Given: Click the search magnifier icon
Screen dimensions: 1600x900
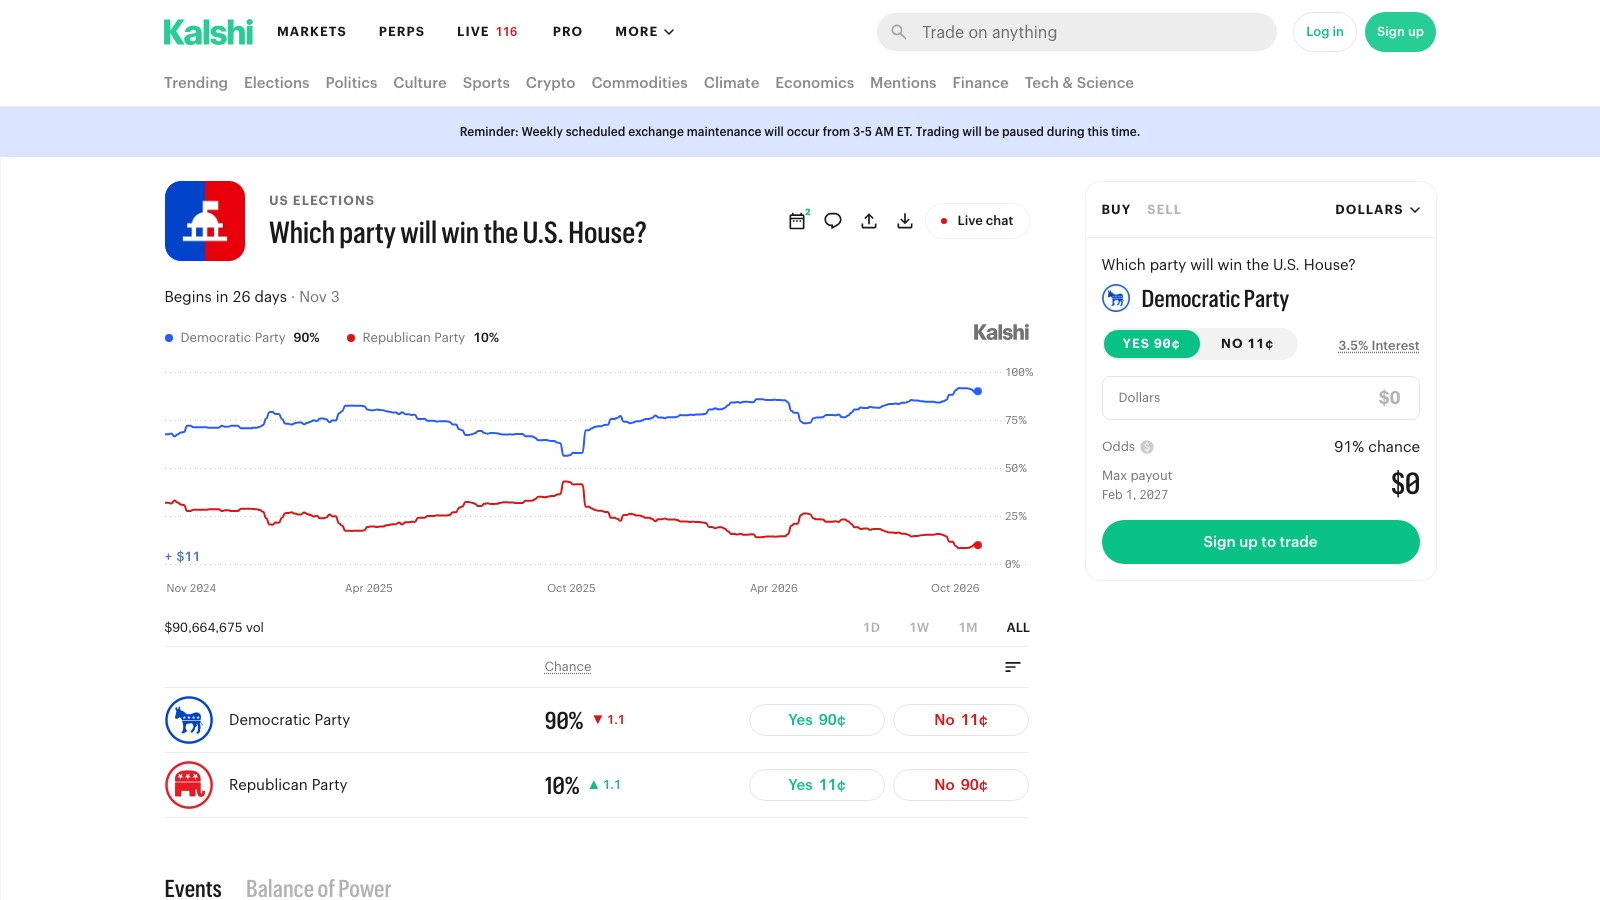Looking at the screenshot, I should (899, 32).
